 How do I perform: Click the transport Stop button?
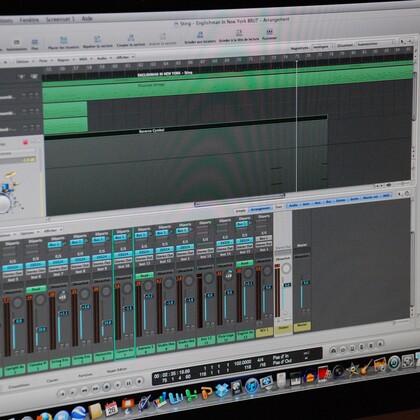point(106,387)
